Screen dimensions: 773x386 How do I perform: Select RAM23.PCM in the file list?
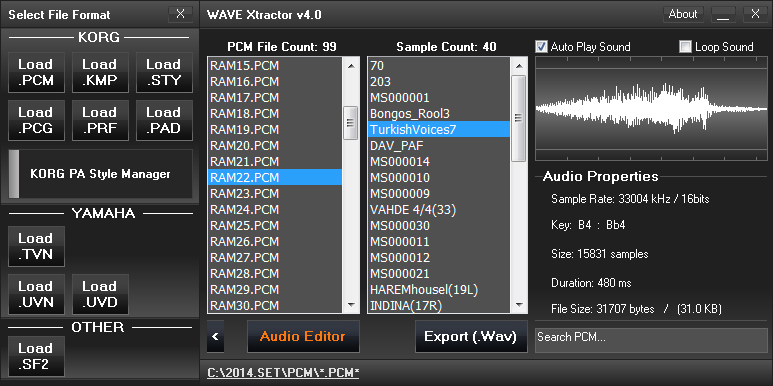point(275,194)
